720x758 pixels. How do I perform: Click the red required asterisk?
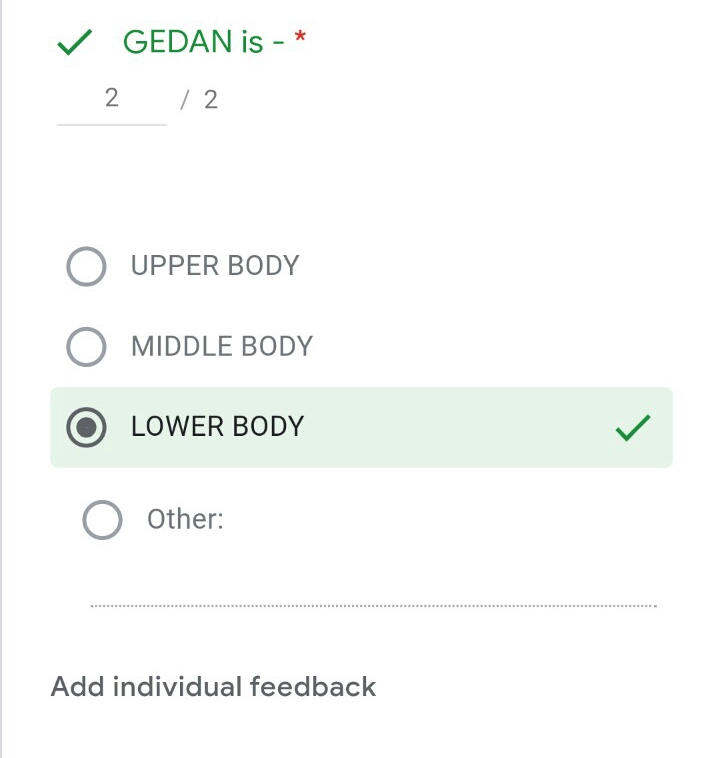point(300,40)
